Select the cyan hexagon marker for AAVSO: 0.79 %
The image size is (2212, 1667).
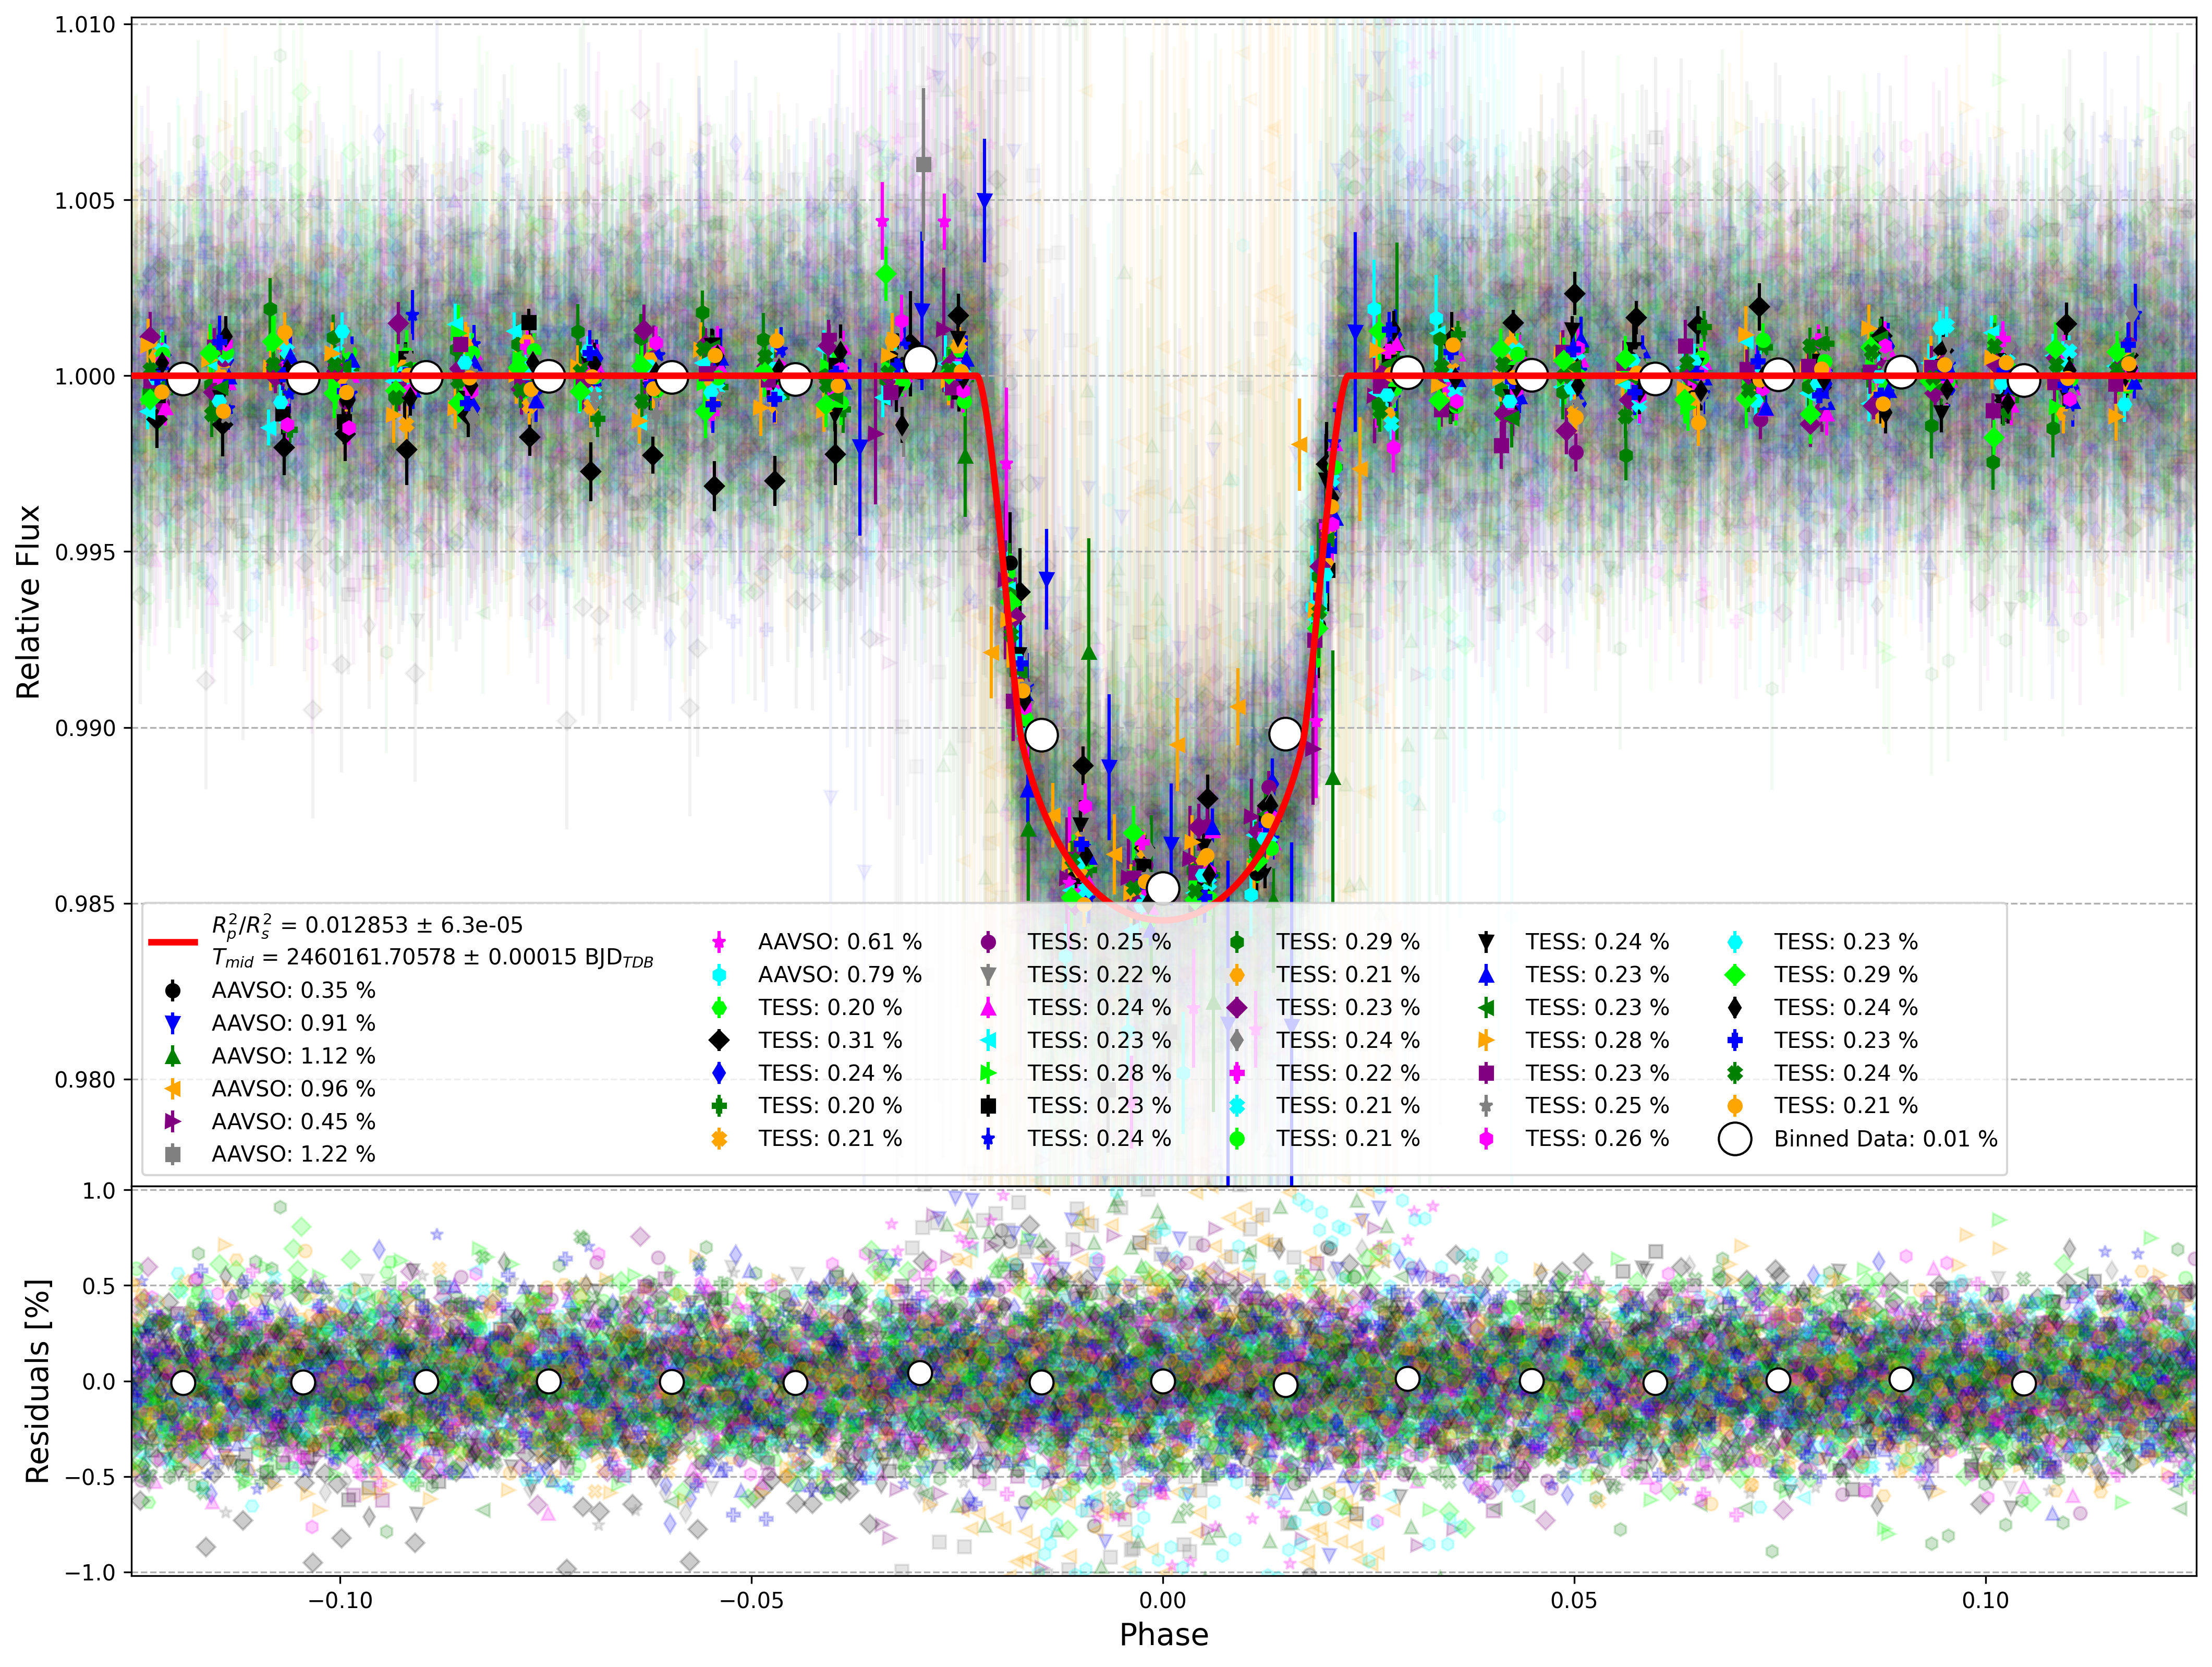719,975
